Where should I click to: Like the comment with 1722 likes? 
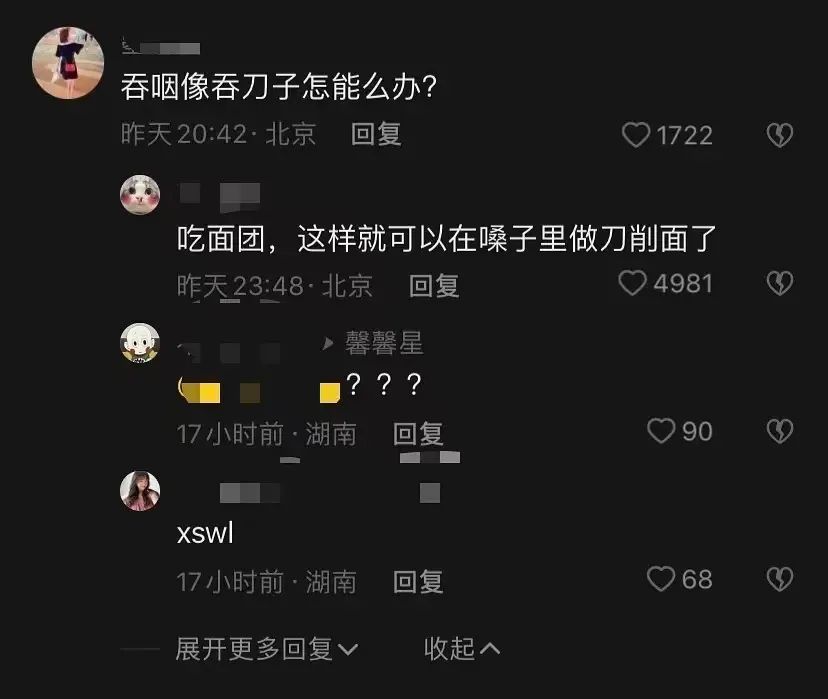click(636, 135)
